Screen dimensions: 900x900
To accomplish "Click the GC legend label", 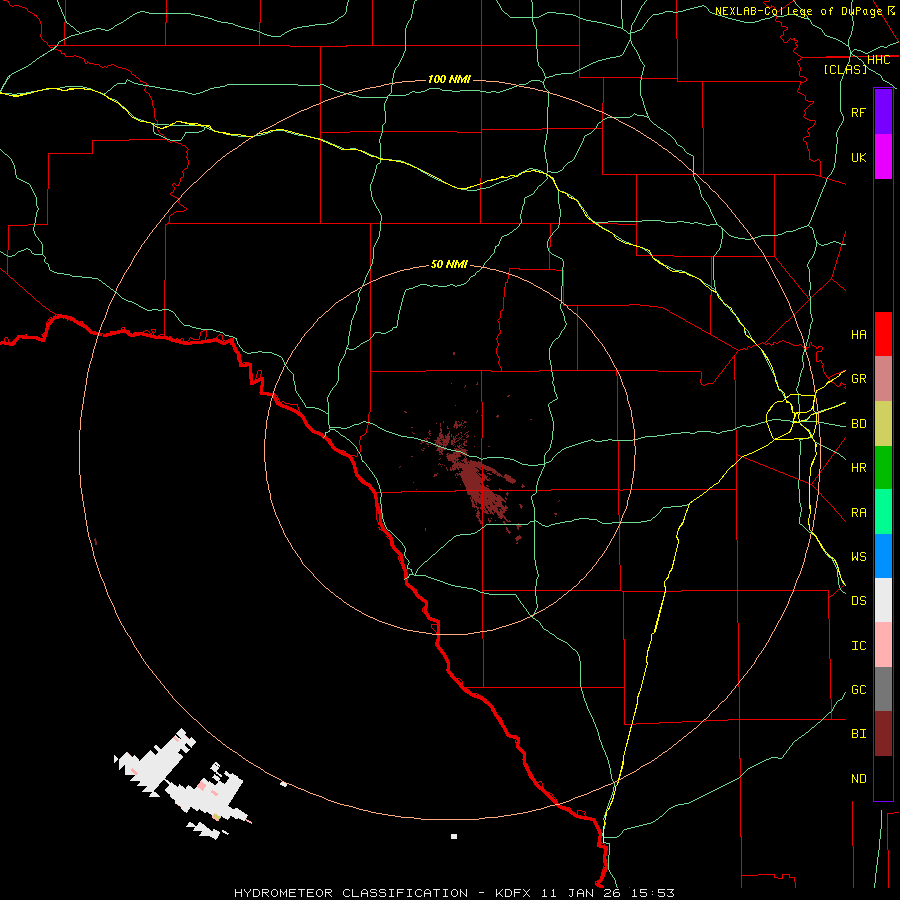I will click(858, 690).
